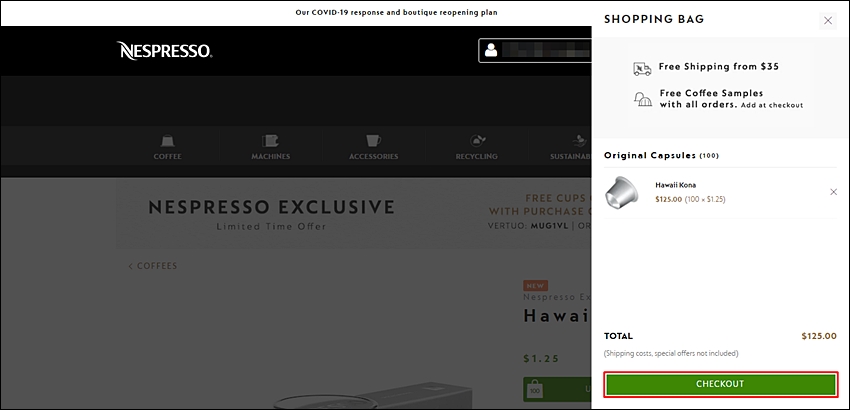
Task: Click the Nespresso Exclusive banner
Action: [353, 215]
